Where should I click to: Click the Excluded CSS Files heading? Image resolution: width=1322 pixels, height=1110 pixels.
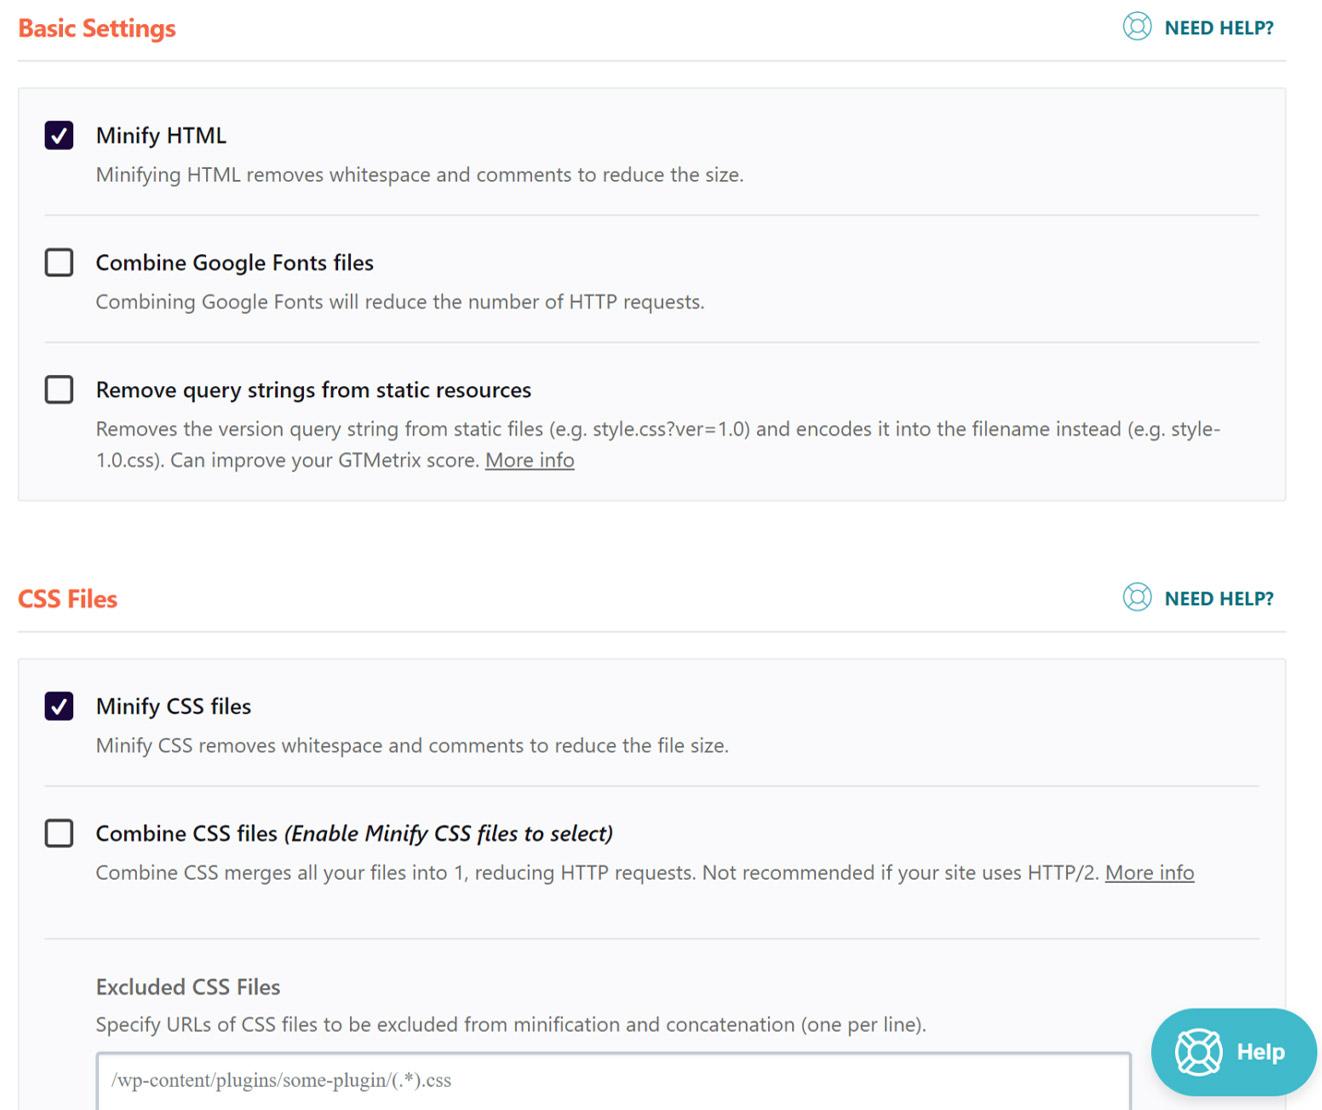188,987
